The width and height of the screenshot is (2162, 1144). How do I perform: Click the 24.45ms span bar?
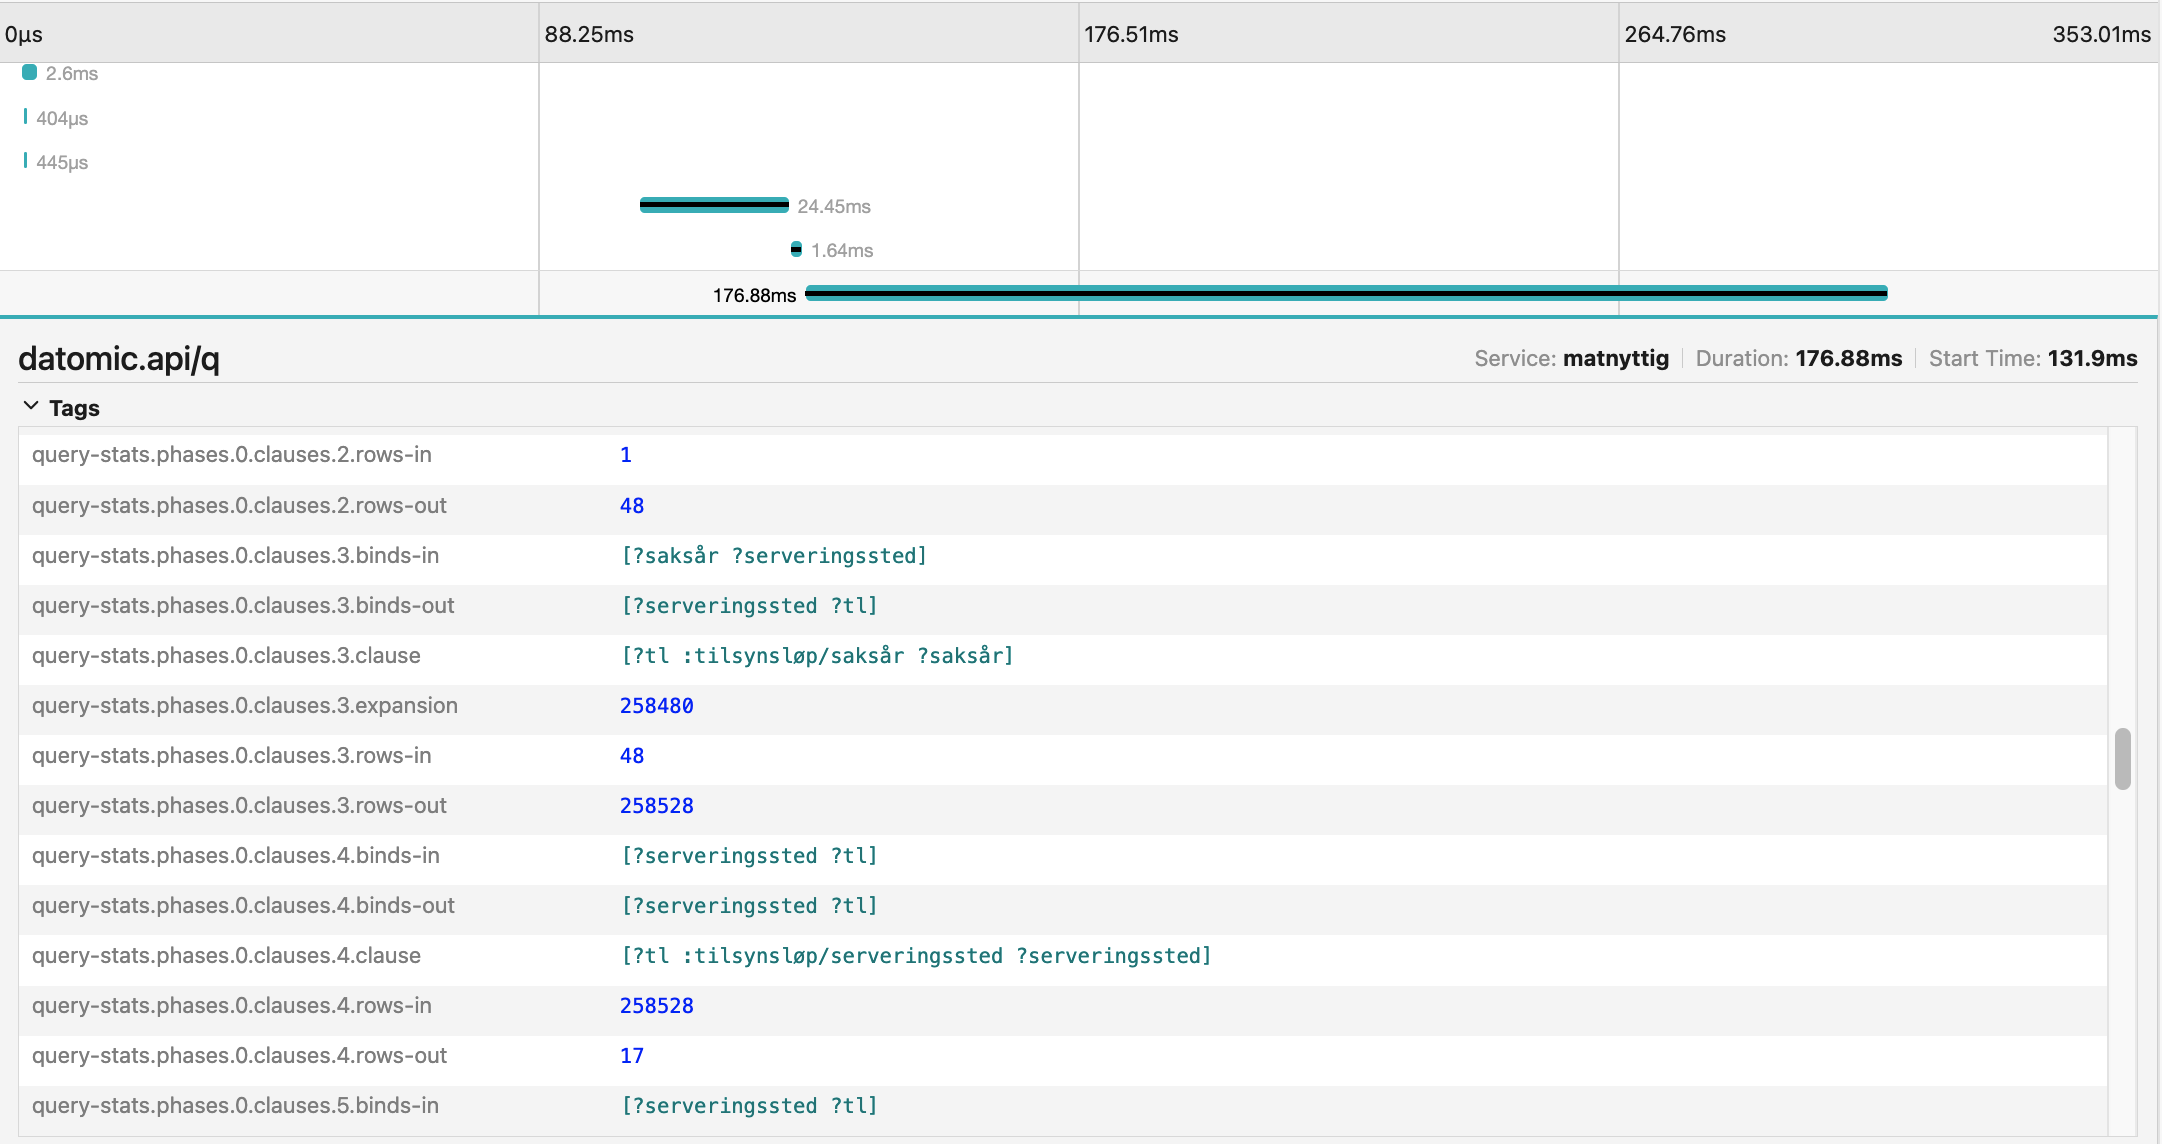714,205
